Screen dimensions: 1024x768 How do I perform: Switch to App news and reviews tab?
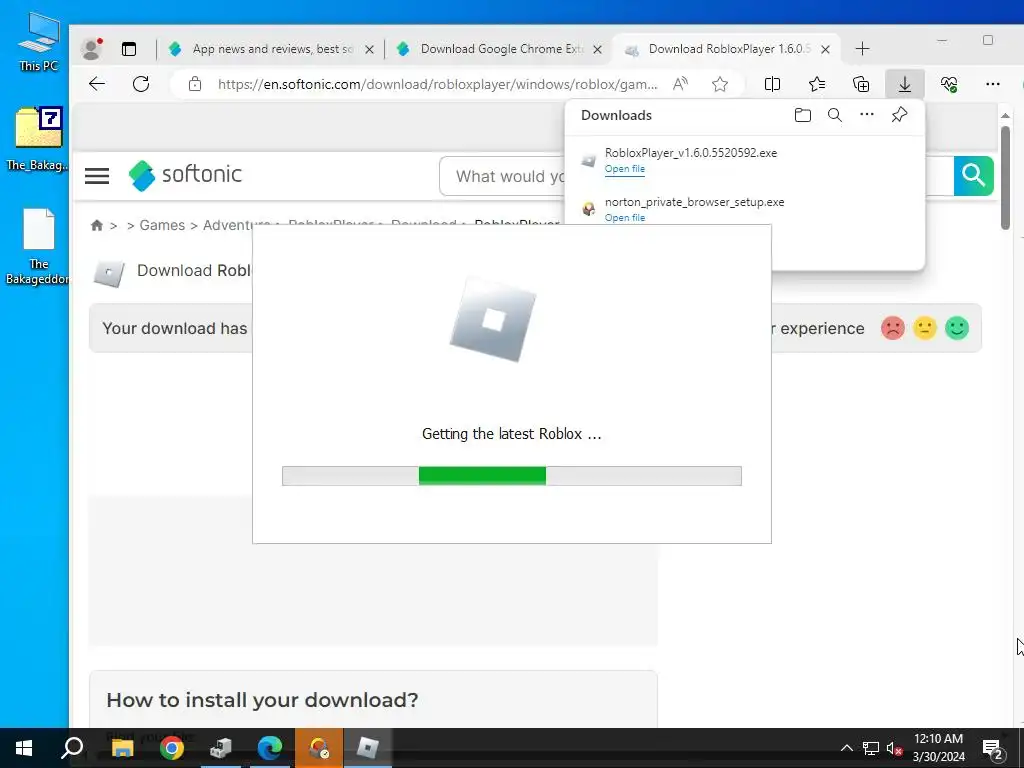(271, 49)
